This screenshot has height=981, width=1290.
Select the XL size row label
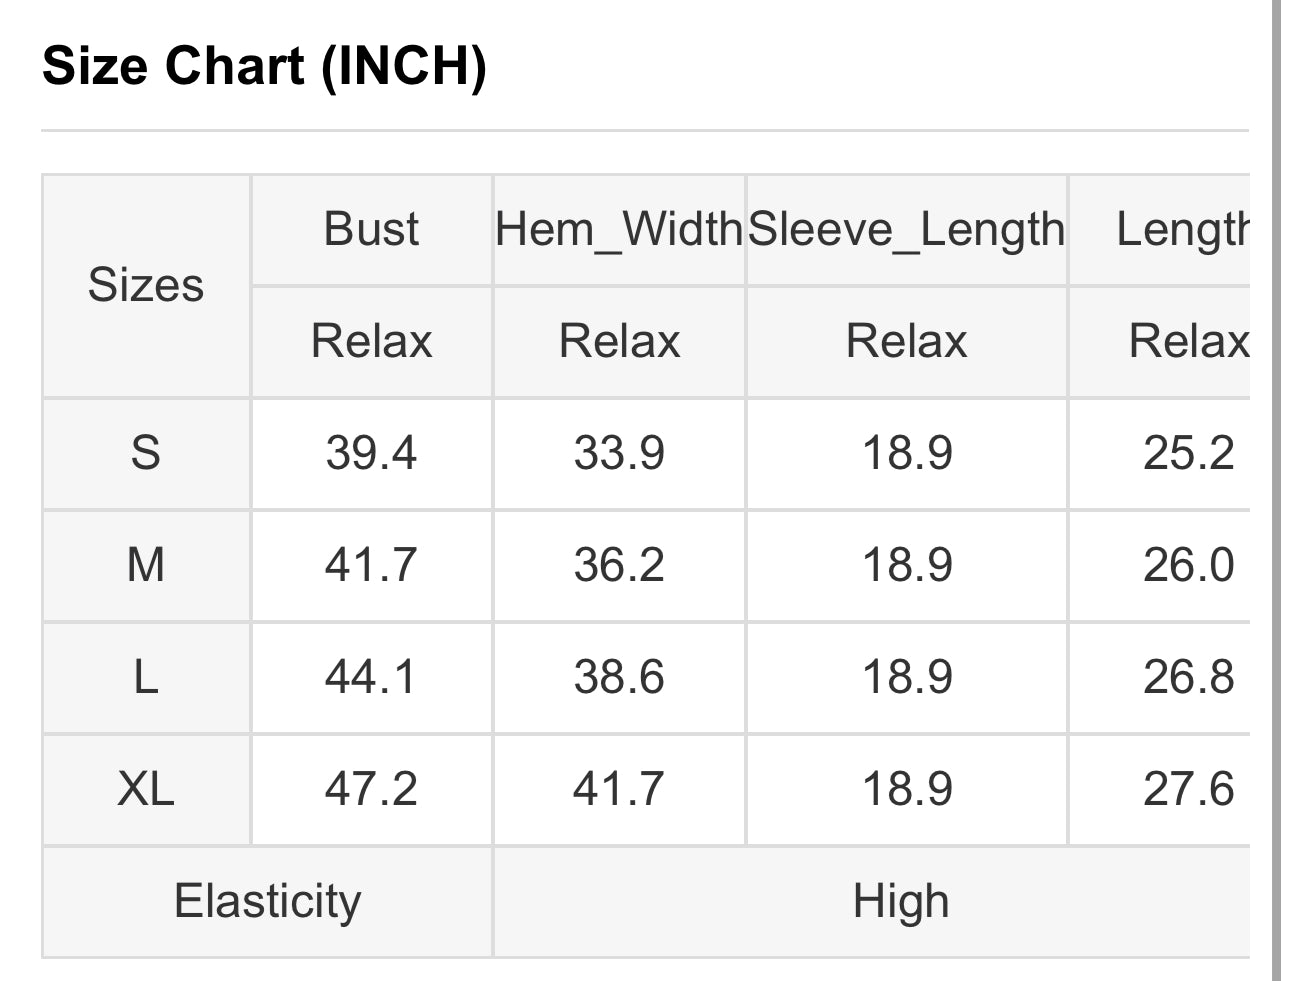point(146,789)
